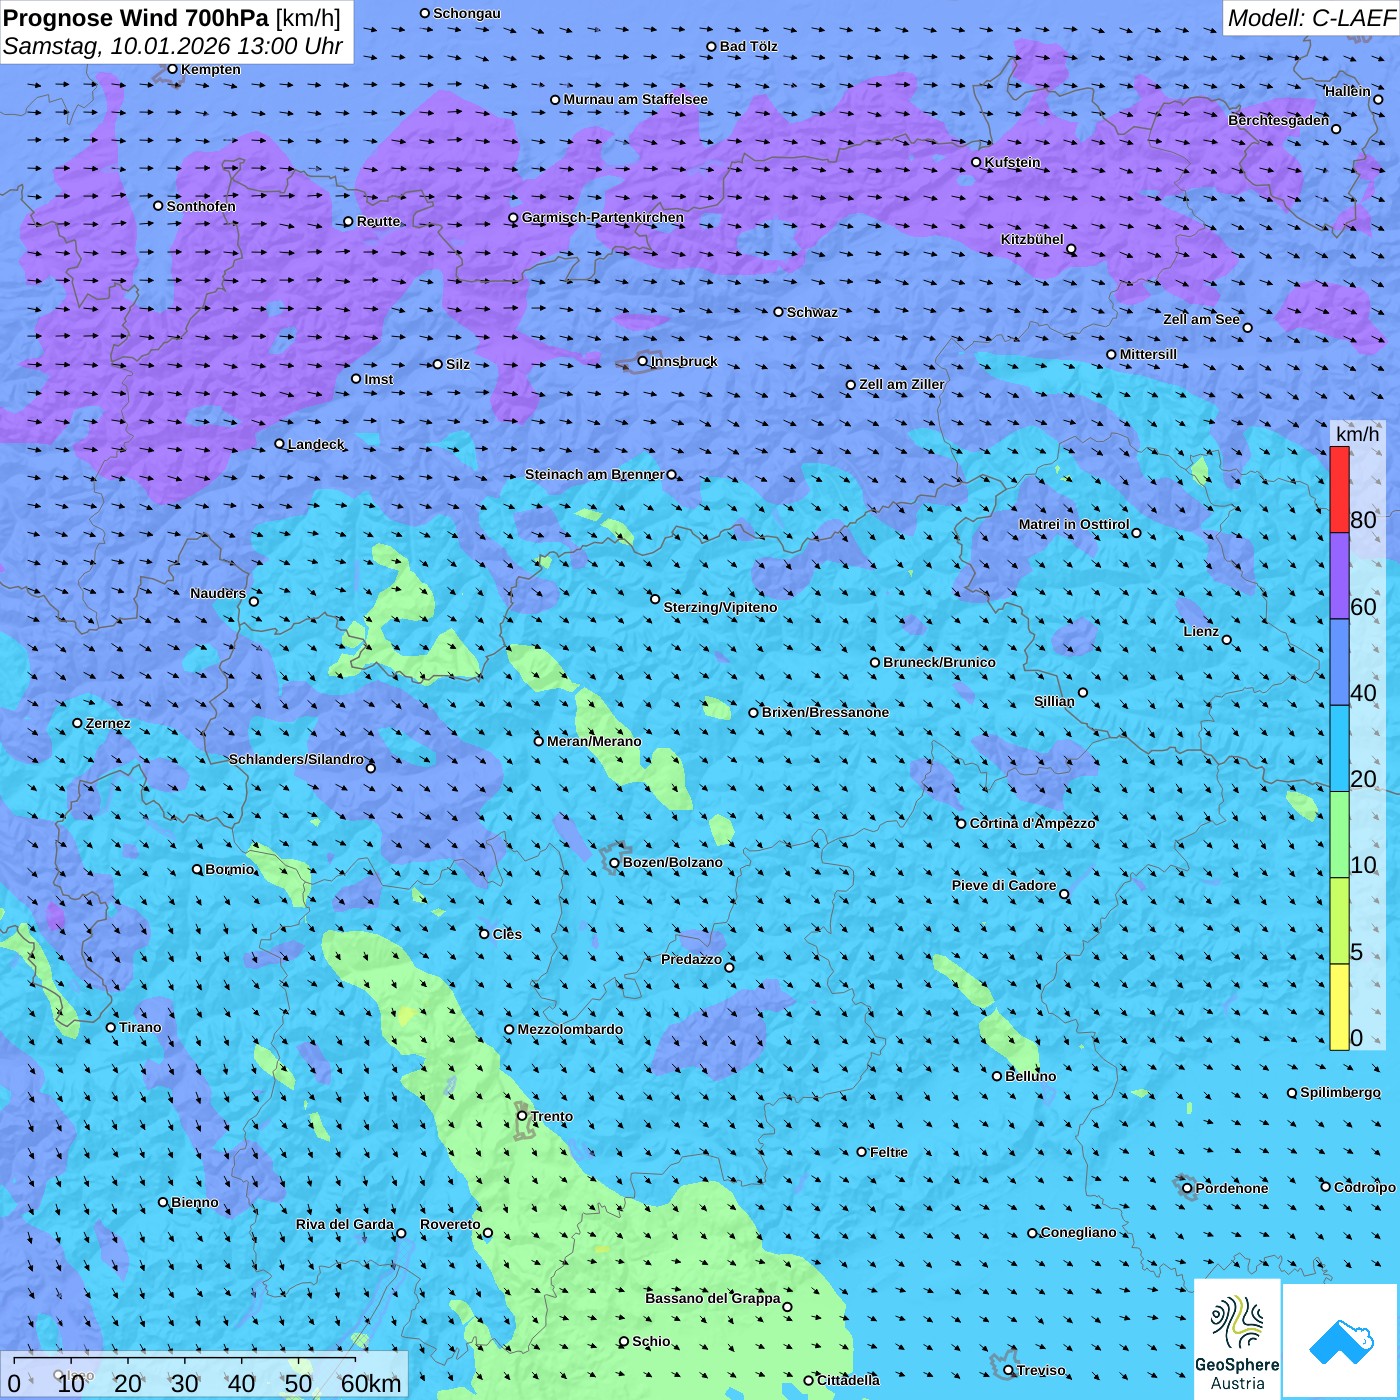1400x1400 pixels.
Task: Click the Mittersill label
Action: coord(1148,354)
